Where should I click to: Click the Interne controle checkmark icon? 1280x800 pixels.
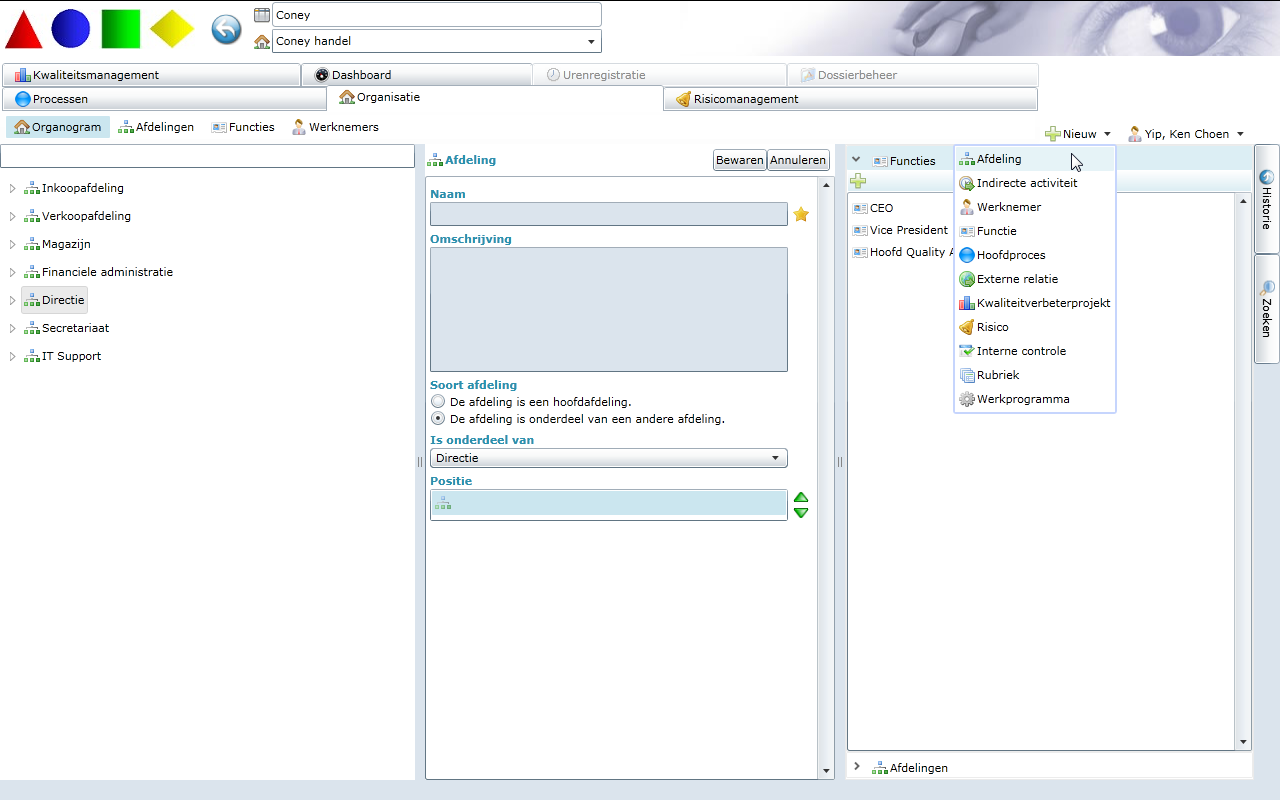click(967, 351)
